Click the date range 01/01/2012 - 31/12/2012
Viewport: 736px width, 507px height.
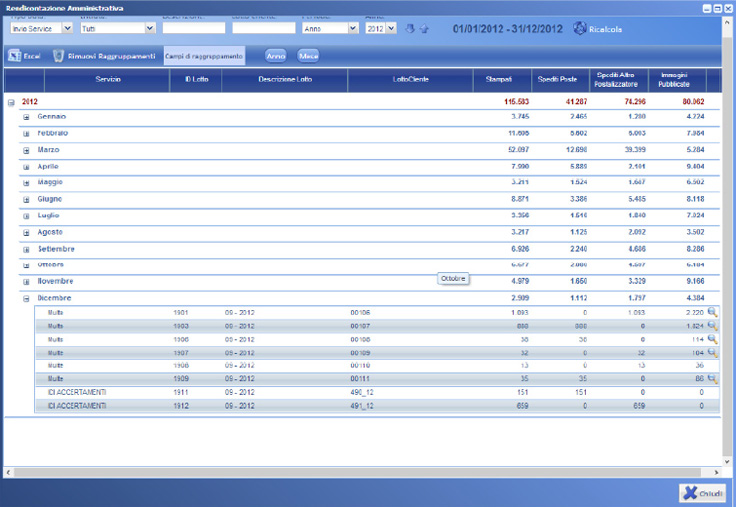[x=507, y=29]
